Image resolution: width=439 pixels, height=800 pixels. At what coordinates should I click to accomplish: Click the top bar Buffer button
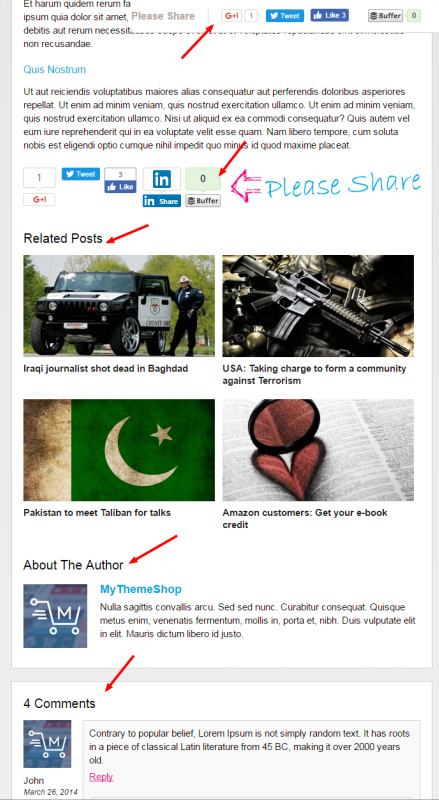(x=385, y=16)
